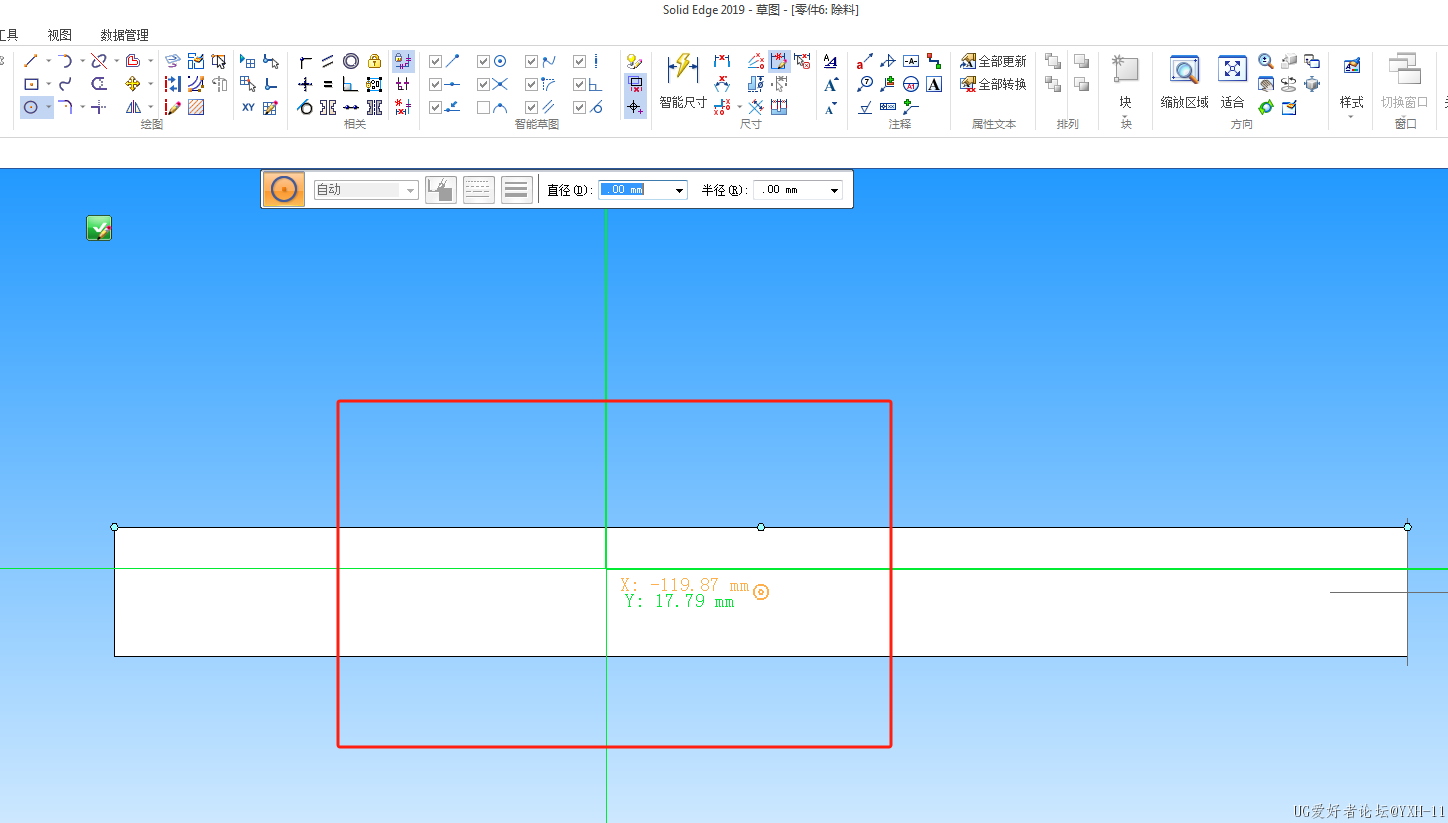Select the Line drawing tool

(x=31, y=61)
